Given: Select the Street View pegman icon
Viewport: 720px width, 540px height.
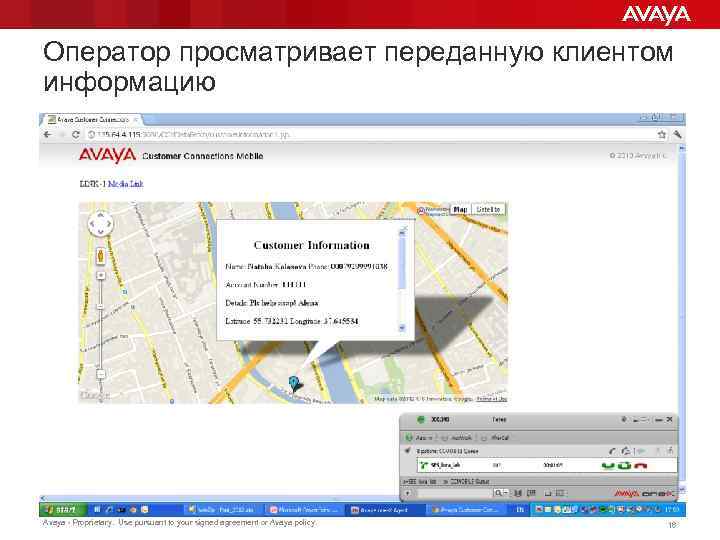Looking at the screenshot, I should tap(100, 256).
